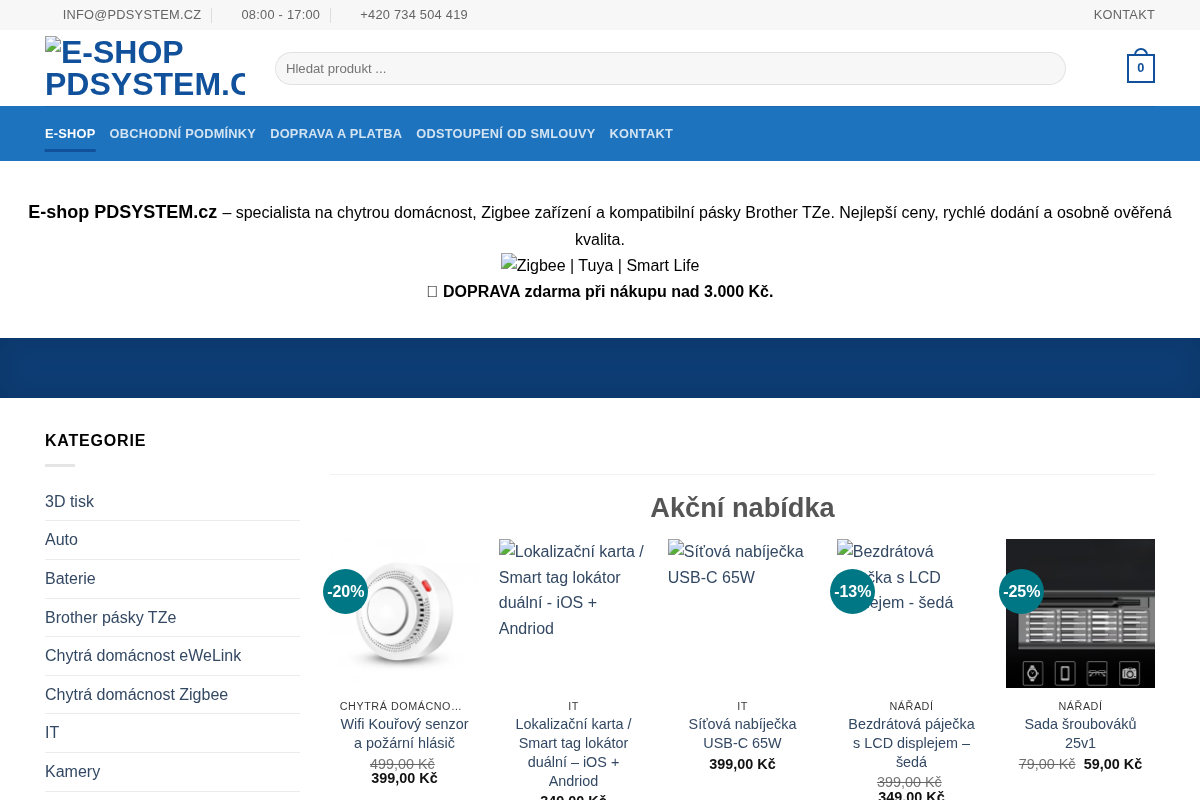
Task: Open the Wifi Kouřový senzor a požární hlásič title
Action: point(404,733)
